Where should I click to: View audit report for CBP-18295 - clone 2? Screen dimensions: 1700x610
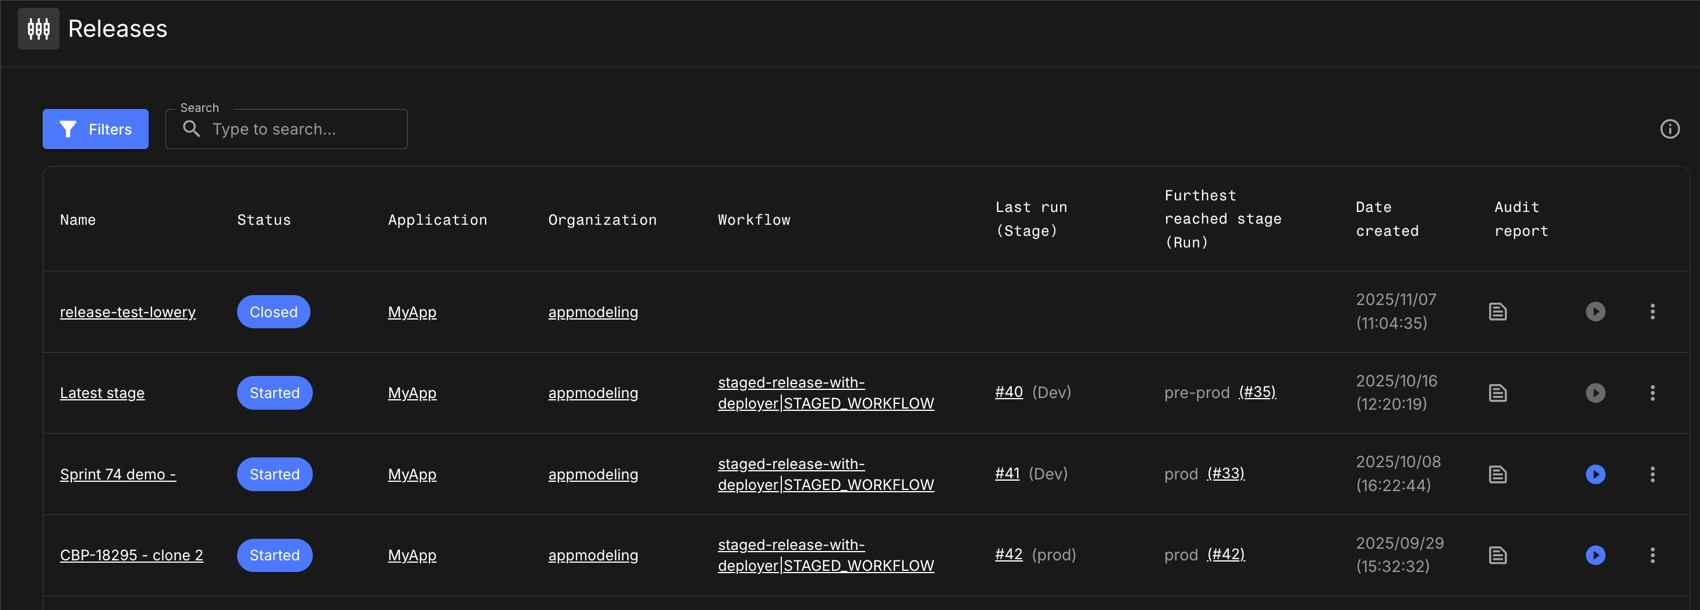1497,555
